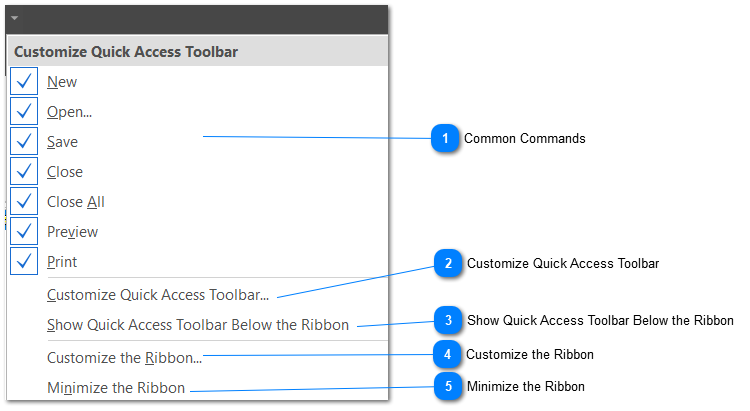750x411 pixels.
Task: Click the toolbar dropdown arrow at top
Action: pyautogui.click(x=15, y=18)
